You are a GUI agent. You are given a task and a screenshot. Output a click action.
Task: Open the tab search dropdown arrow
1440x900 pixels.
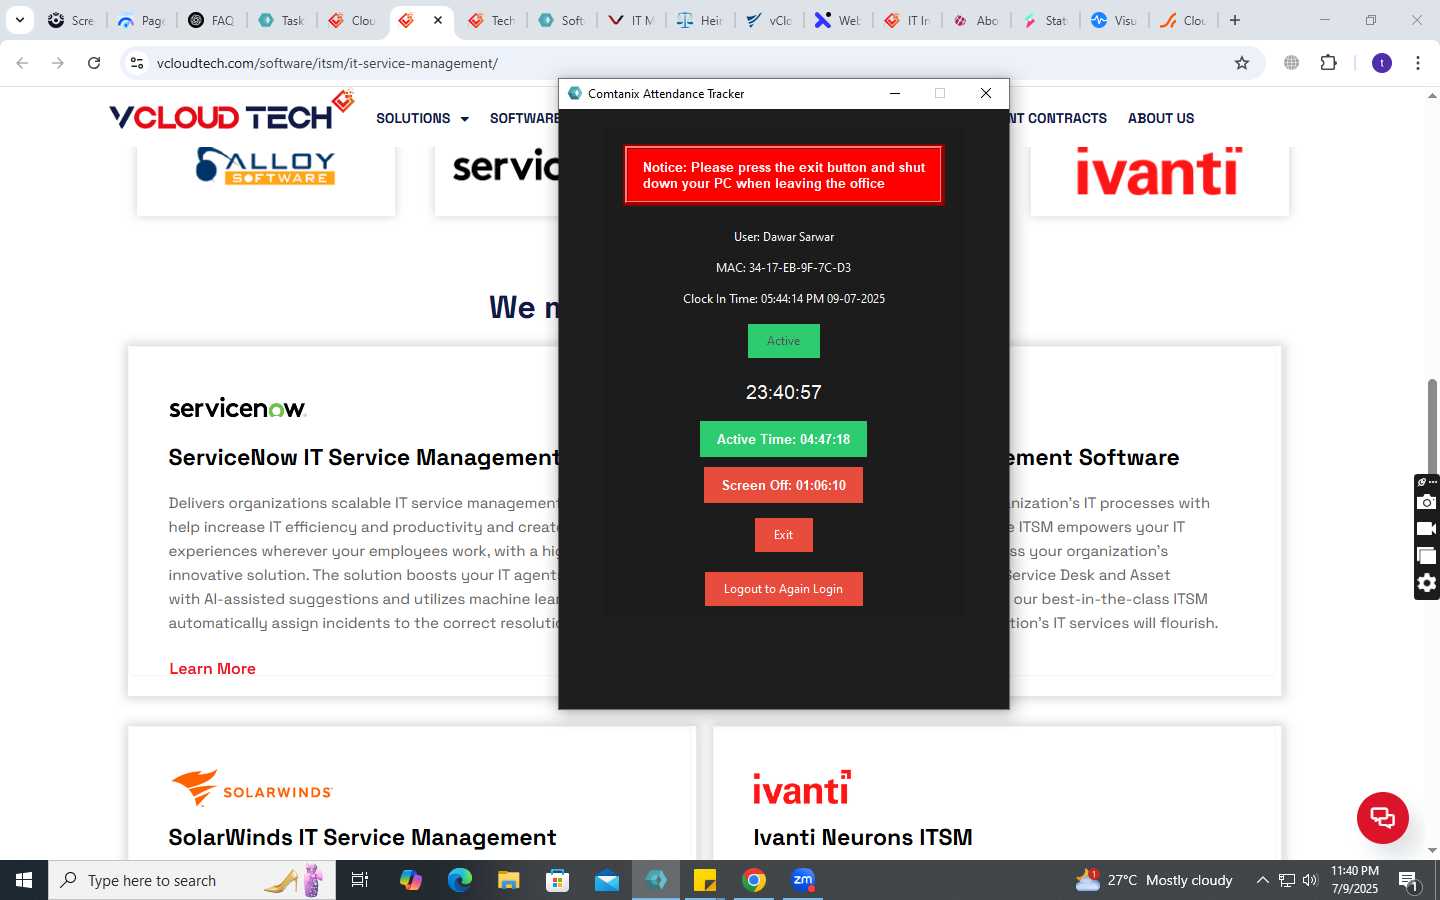click(x=19, y=20)
